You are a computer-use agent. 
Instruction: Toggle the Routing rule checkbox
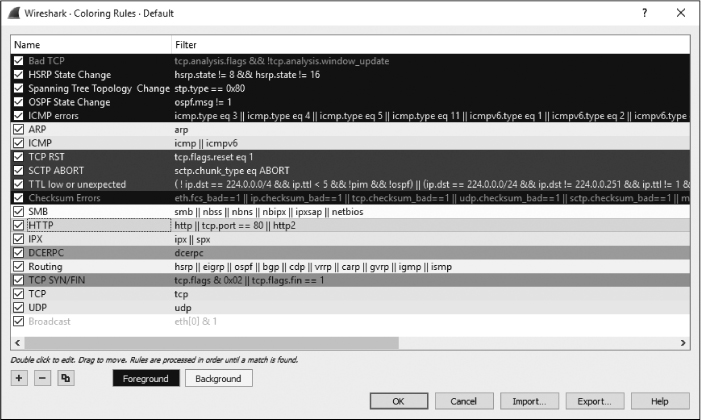tap(18, 267)
